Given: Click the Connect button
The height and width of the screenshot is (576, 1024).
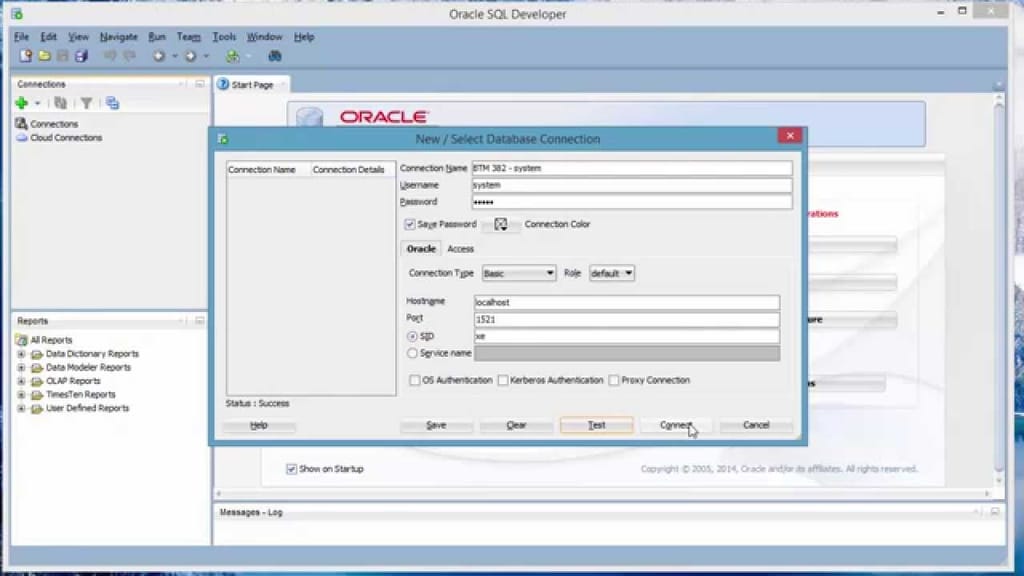Looking at the screenshot, I should (676, 424).
